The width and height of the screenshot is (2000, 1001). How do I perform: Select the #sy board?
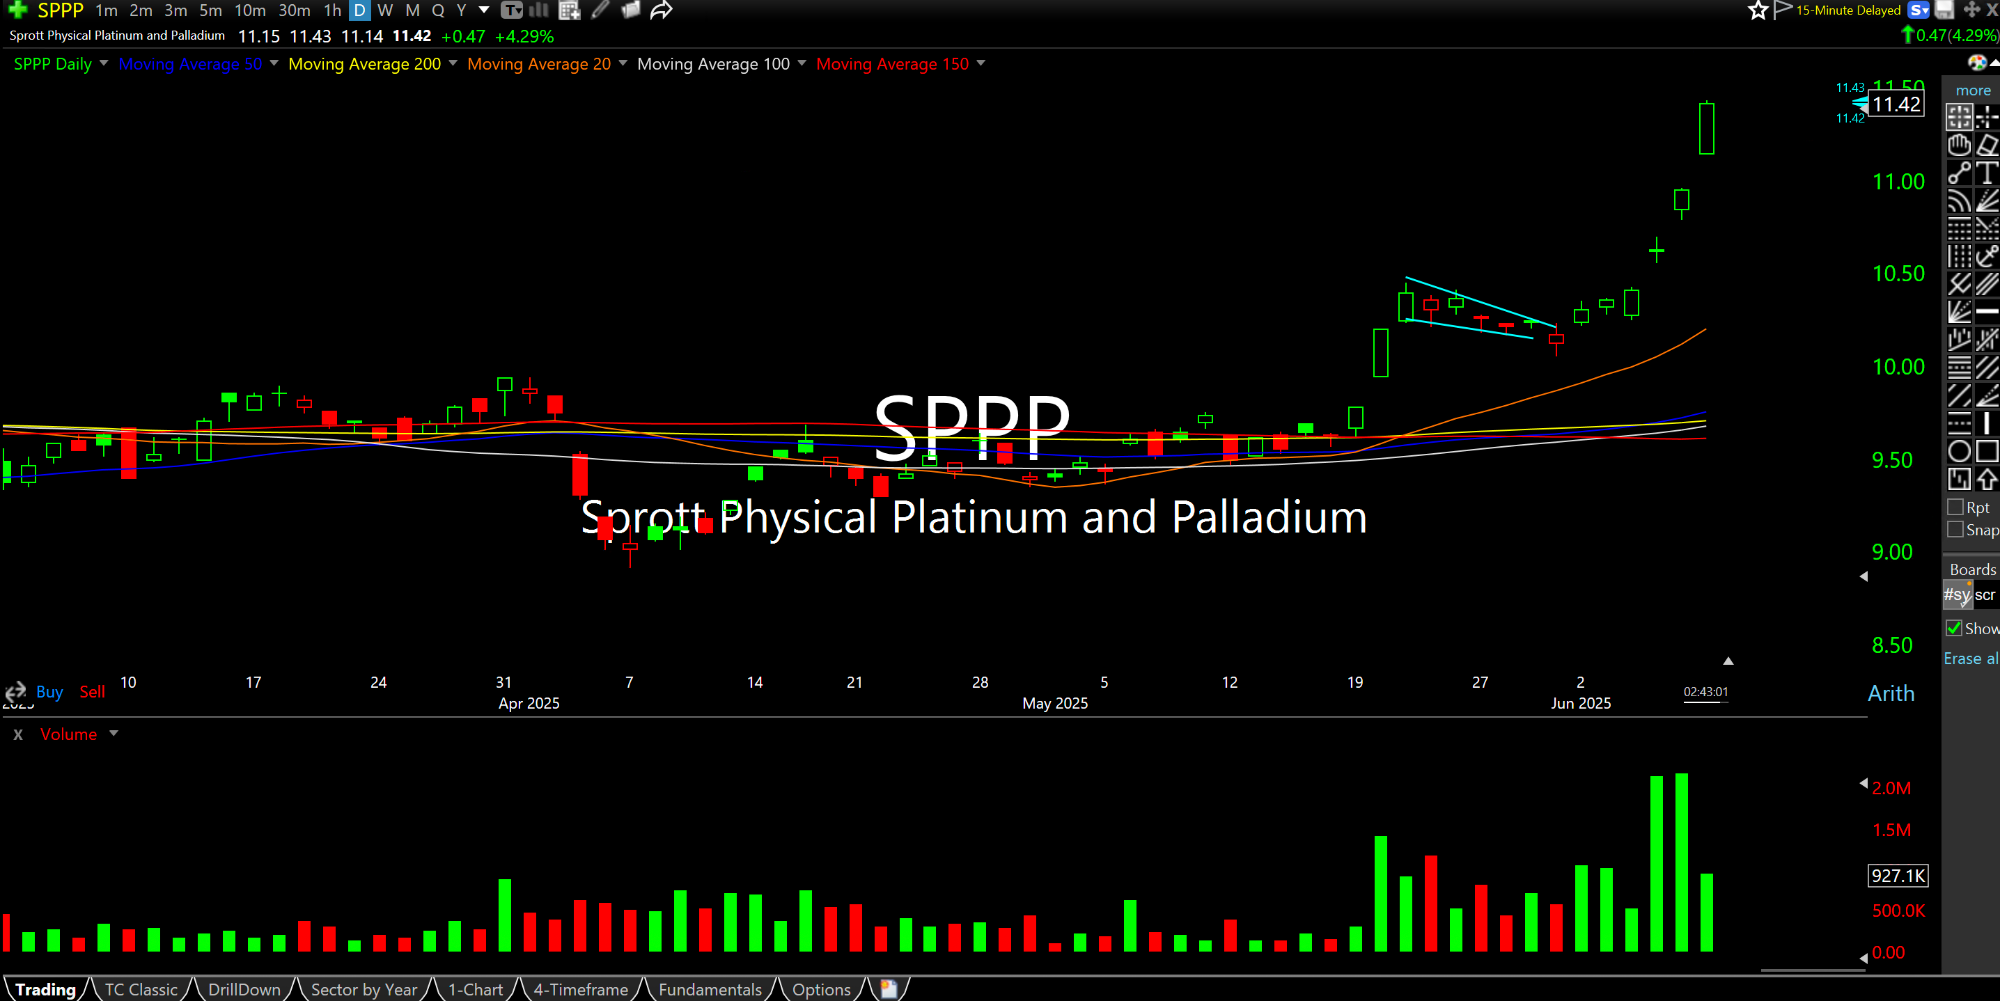point(1957,594)
